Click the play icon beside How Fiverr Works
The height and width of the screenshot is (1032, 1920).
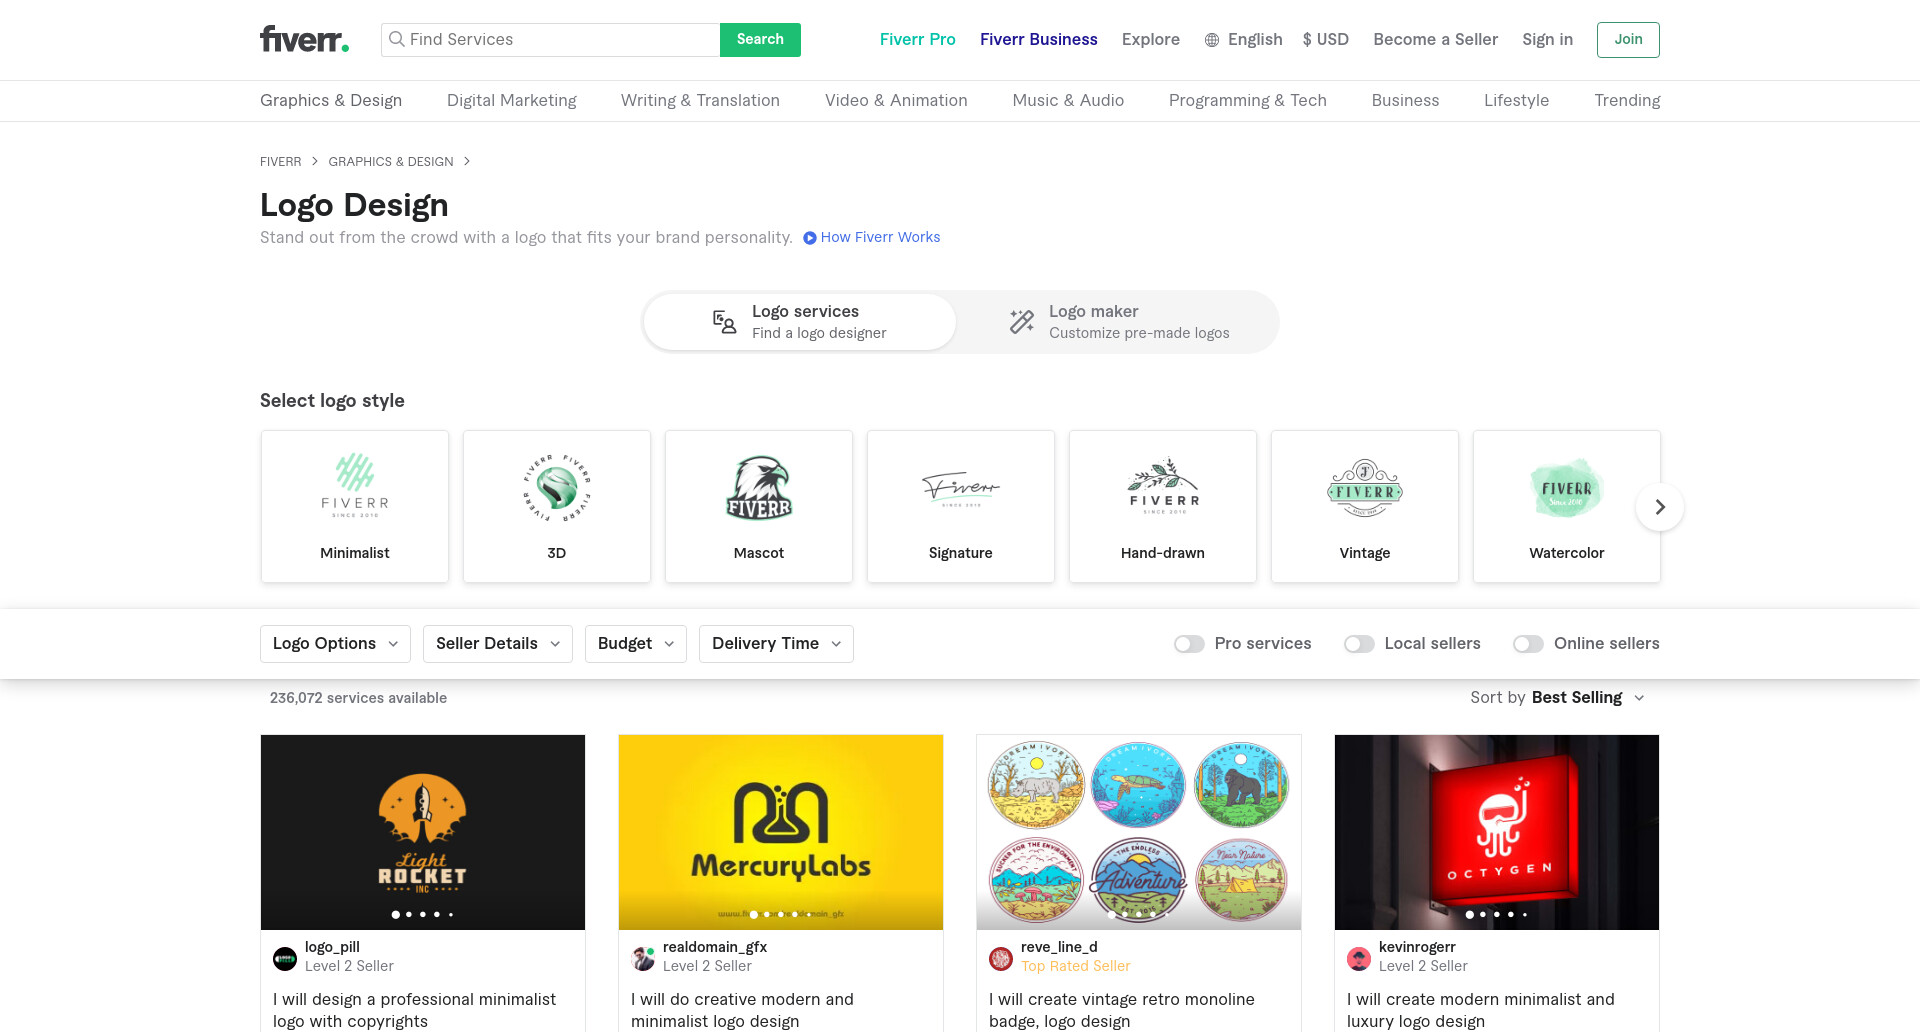[810, 238]
